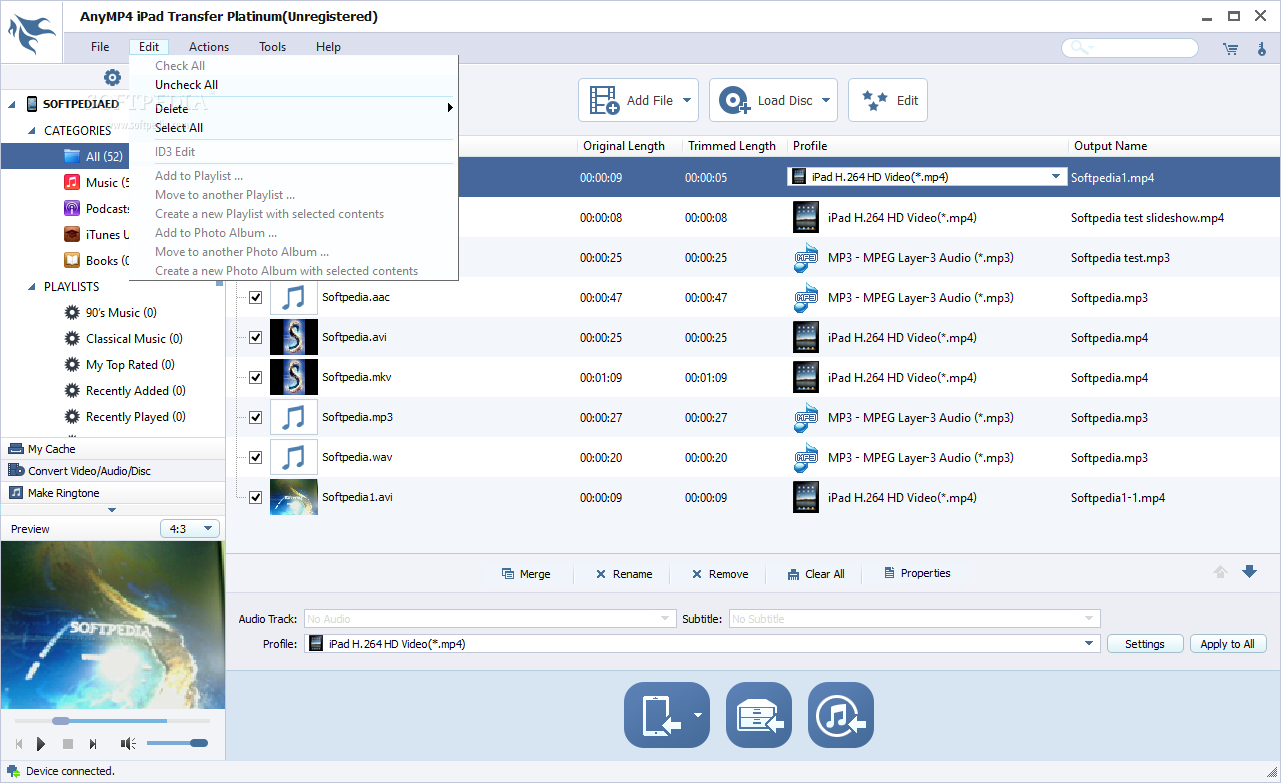1281x783 pixels.
Task: Select the Music category icon
Action: click(x=72, y=182)
